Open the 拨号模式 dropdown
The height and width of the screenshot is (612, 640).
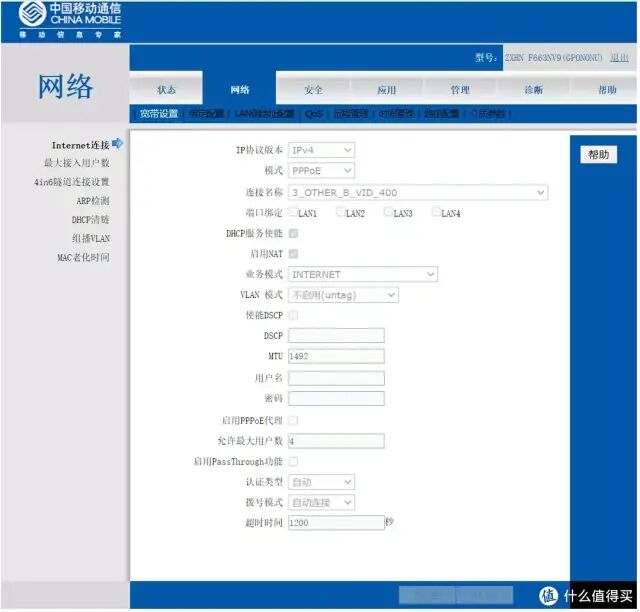coord(321,502)
